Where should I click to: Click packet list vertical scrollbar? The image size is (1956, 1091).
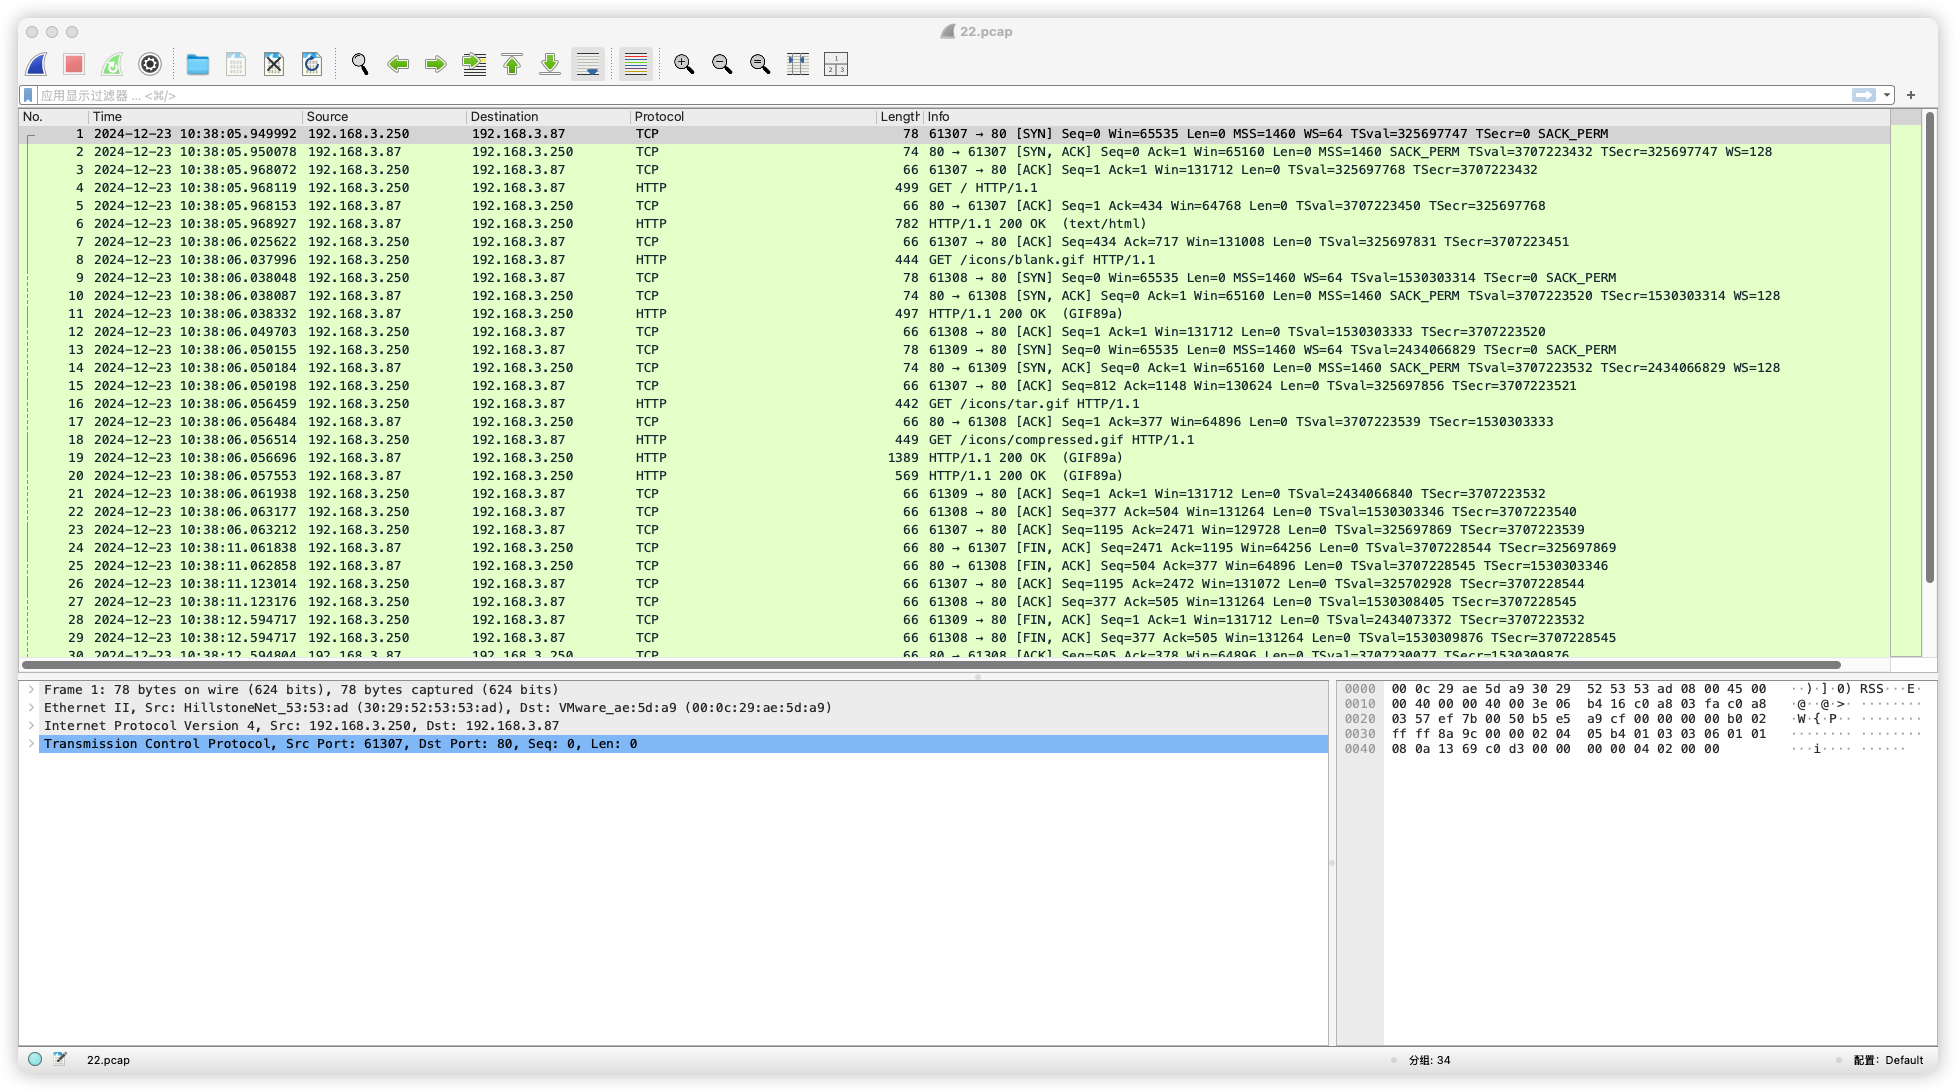pyautogui.click(x=1930, y=348)
